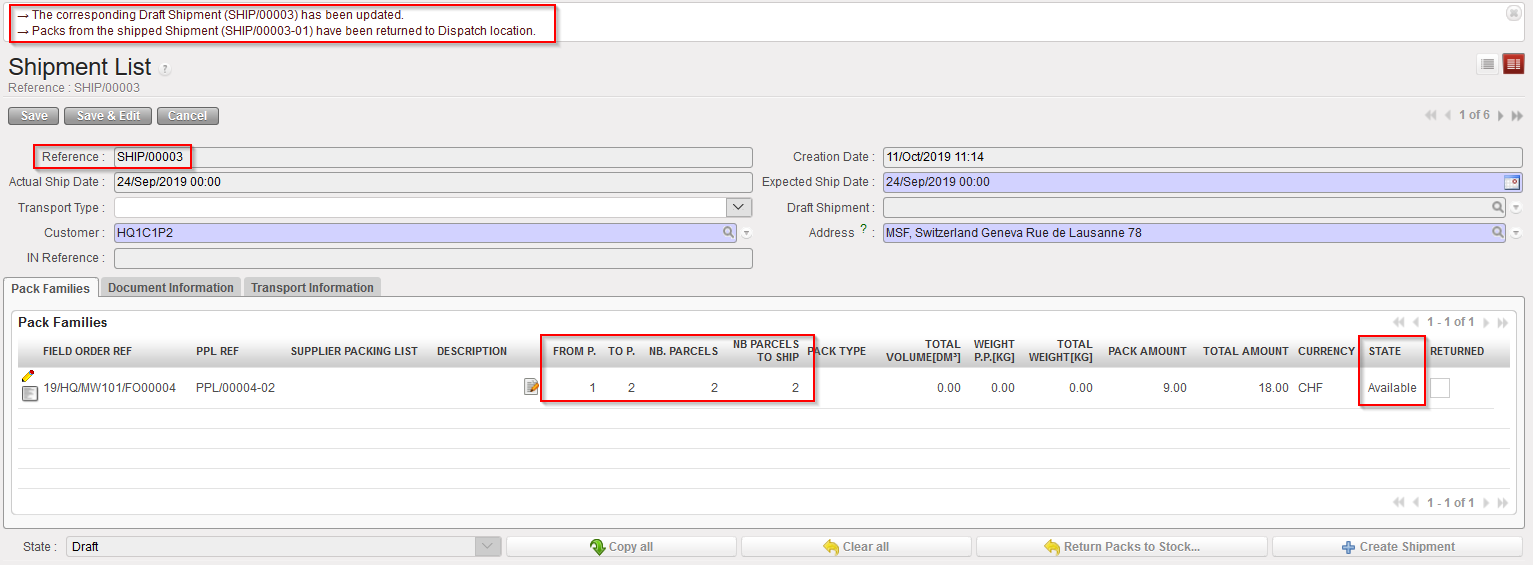Click the Cancel button

pyautogui.click(x=188, y=116)
